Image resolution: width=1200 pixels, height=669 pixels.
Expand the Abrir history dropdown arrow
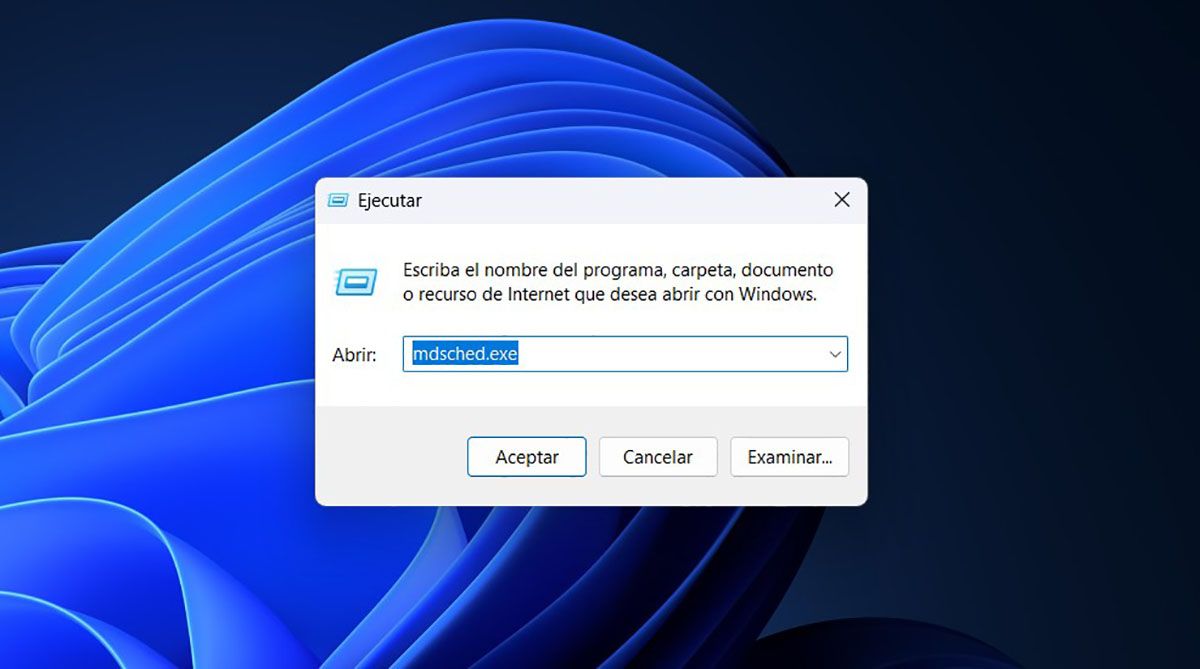pos(834,354)
